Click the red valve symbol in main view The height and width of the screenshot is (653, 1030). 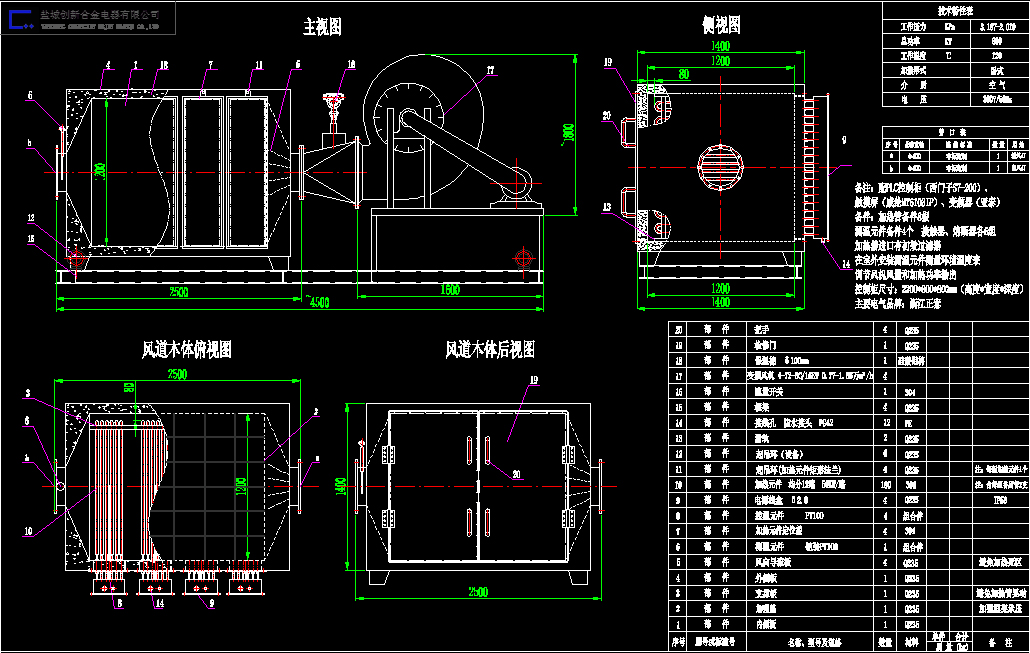coord(334,101)
